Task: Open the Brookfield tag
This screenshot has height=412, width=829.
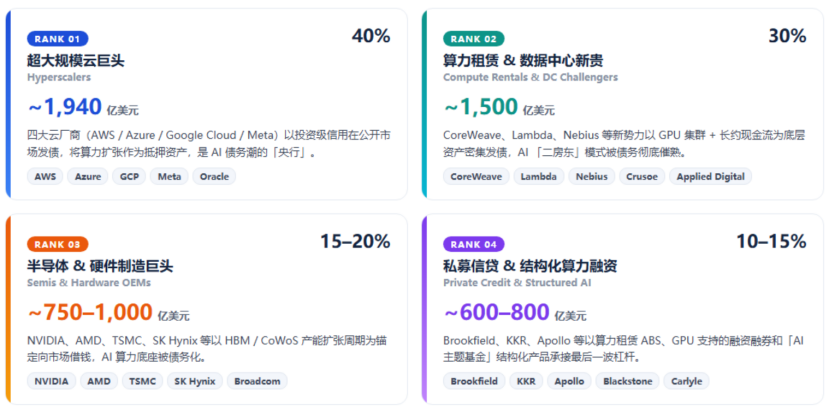Action: 474,381
